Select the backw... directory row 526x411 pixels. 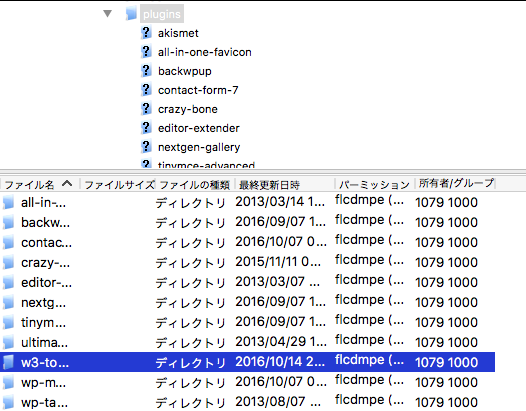247,222
